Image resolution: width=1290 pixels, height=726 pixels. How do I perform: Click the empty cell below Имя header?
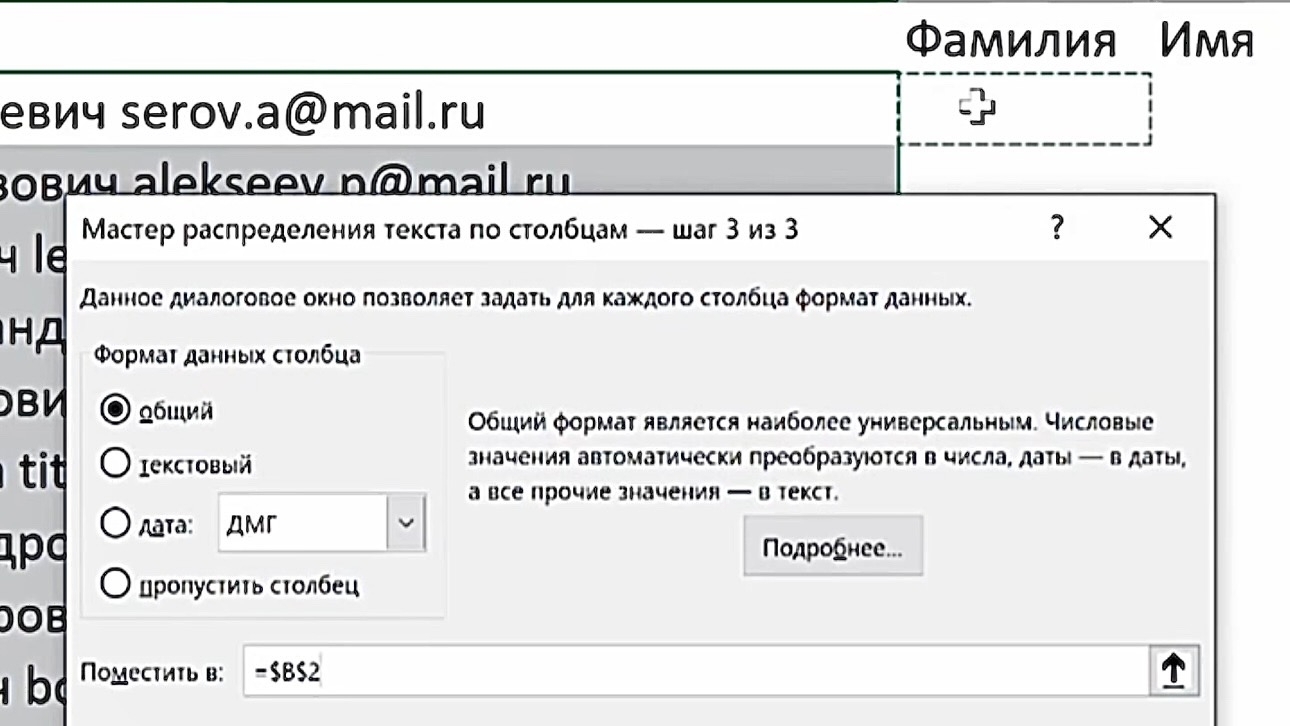tap(1220, 108)
